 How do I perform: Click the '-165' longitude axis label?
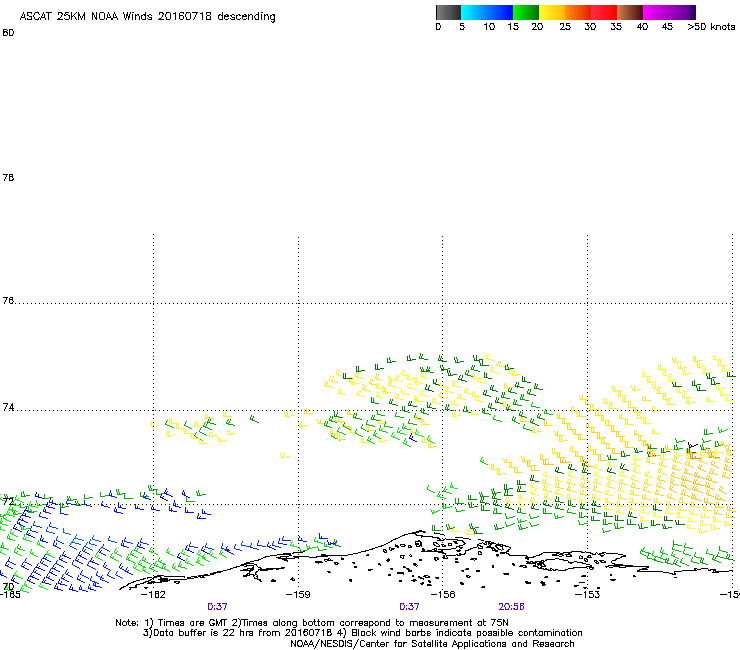pyautogui.click(x=10, y=595)
